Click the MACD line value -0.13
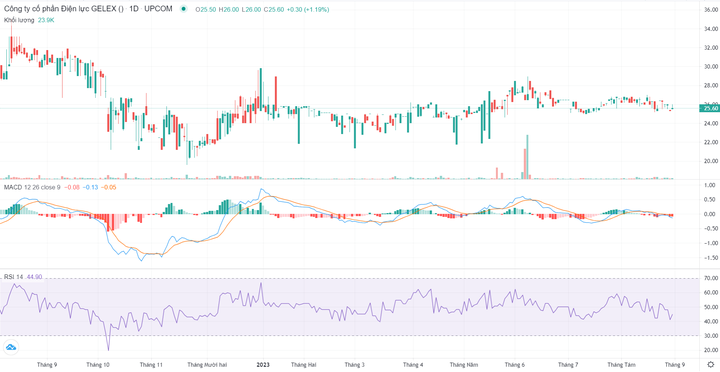The width and height of the screenshot is (720, 372). click(x=90, y=187)
